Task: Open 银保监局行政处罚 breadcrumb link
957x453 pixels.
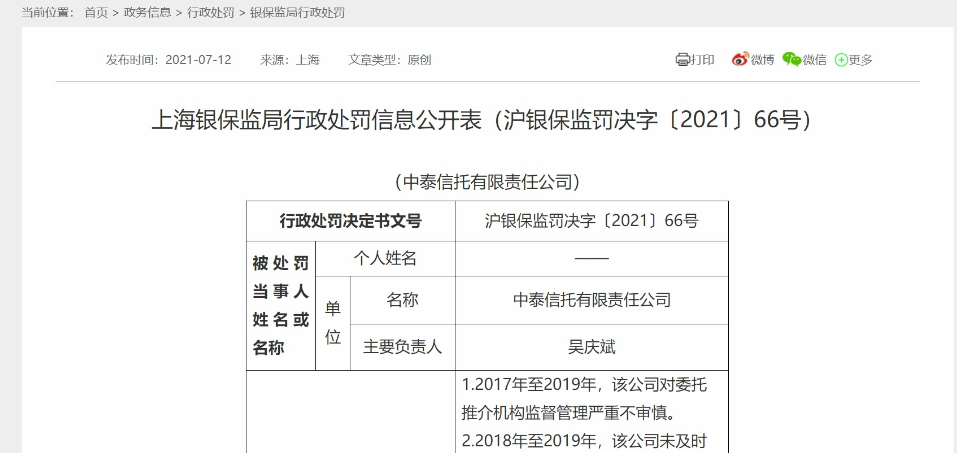Action: click(297, 12)
